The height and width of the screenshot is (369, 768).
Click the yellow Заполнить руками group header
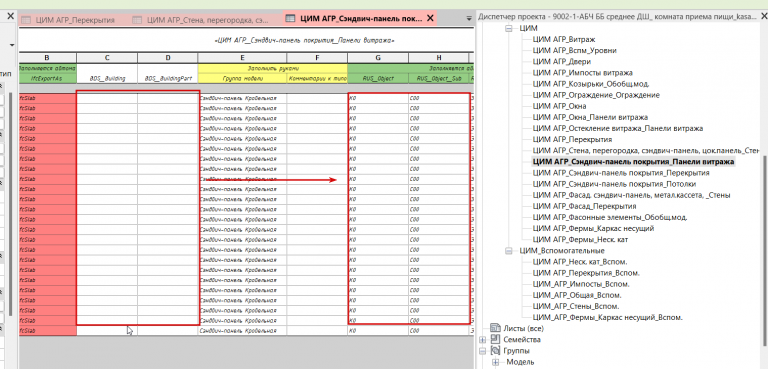pyautogui.click(x=273, y=68)
